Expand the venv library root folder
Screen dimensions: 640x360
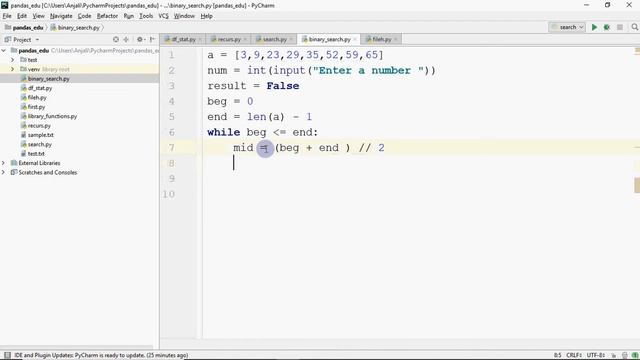[13, 69]
